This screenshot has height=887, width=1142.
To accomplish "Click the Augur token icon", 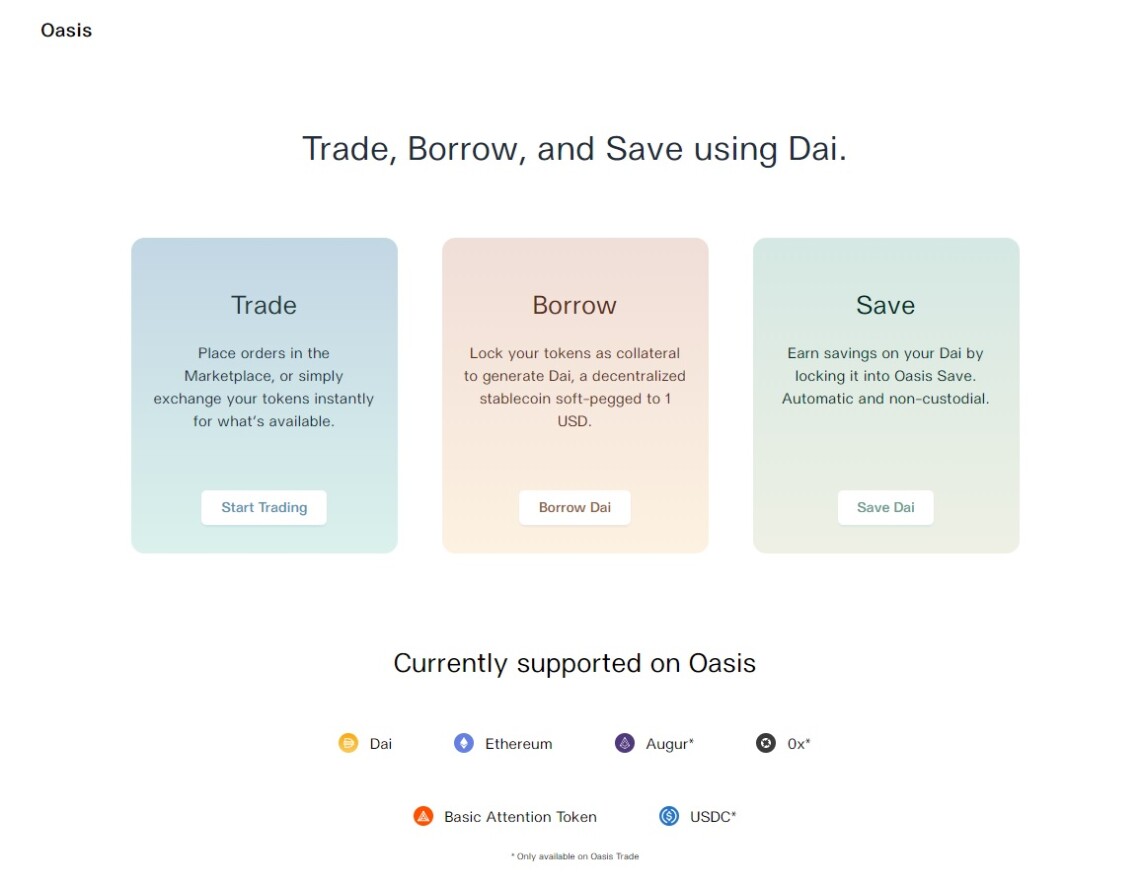I will (624, 743).
